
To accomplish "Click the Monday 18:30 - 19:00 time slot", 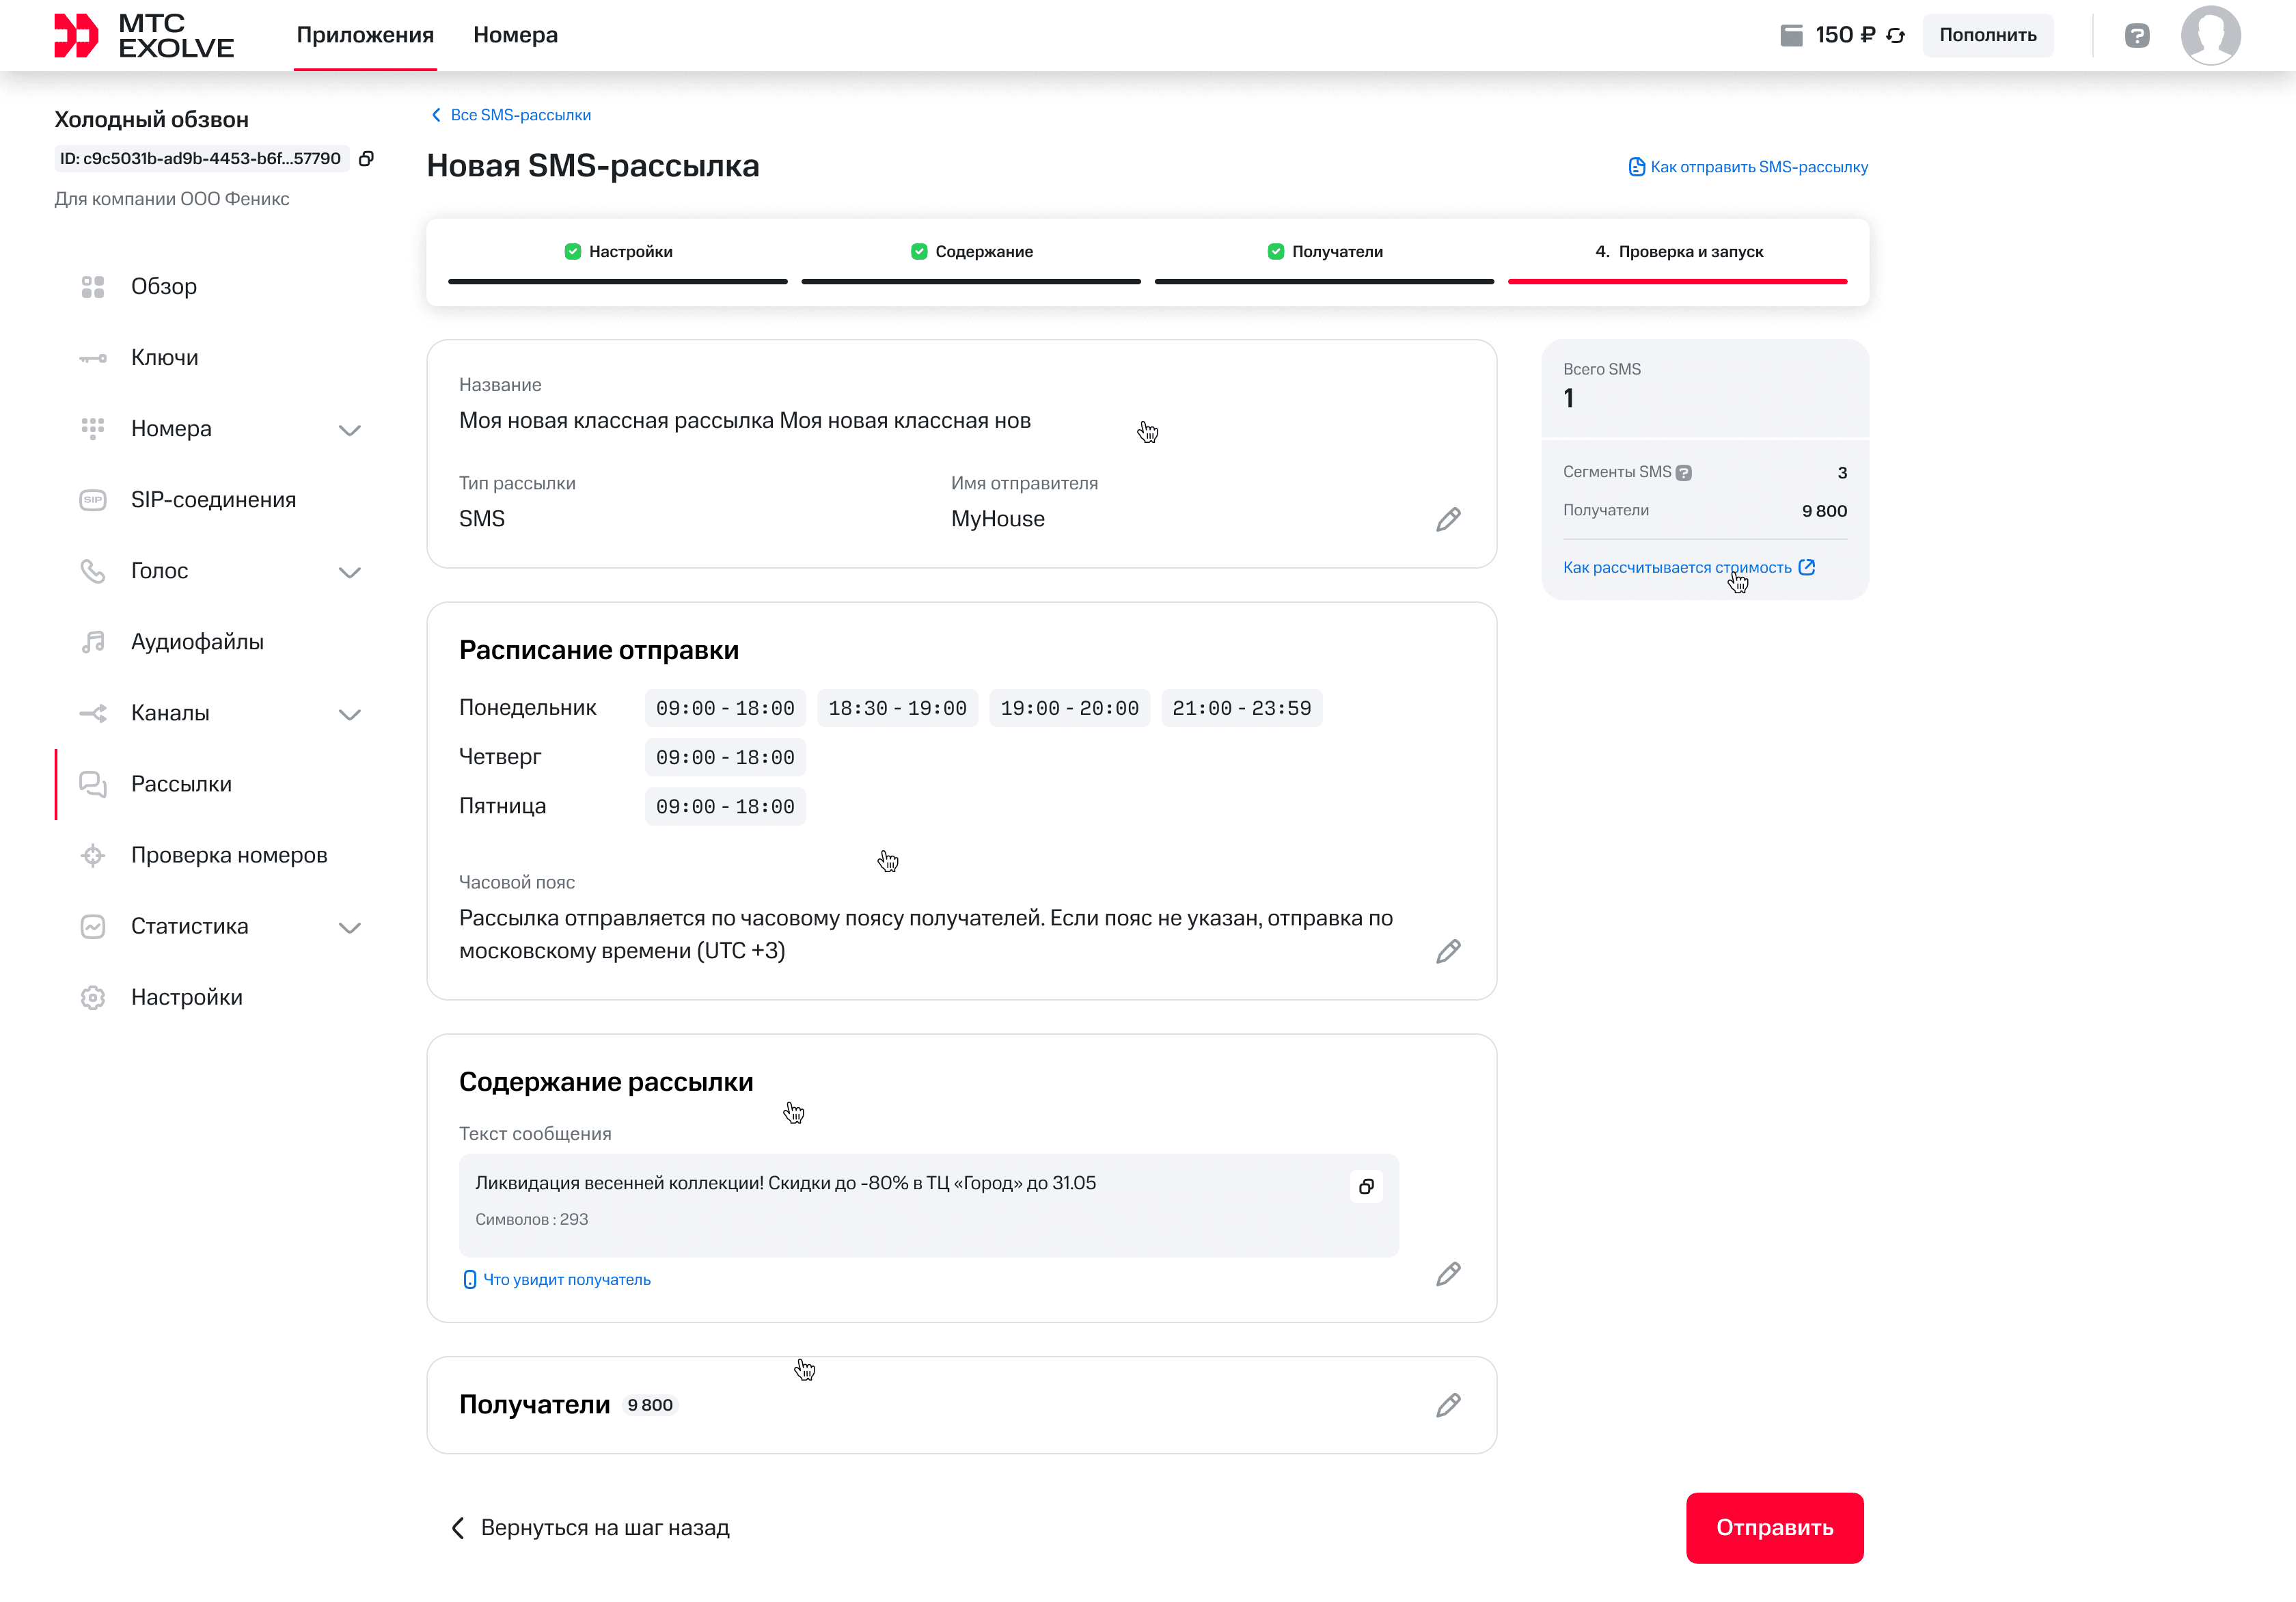I will click(897, 708).
